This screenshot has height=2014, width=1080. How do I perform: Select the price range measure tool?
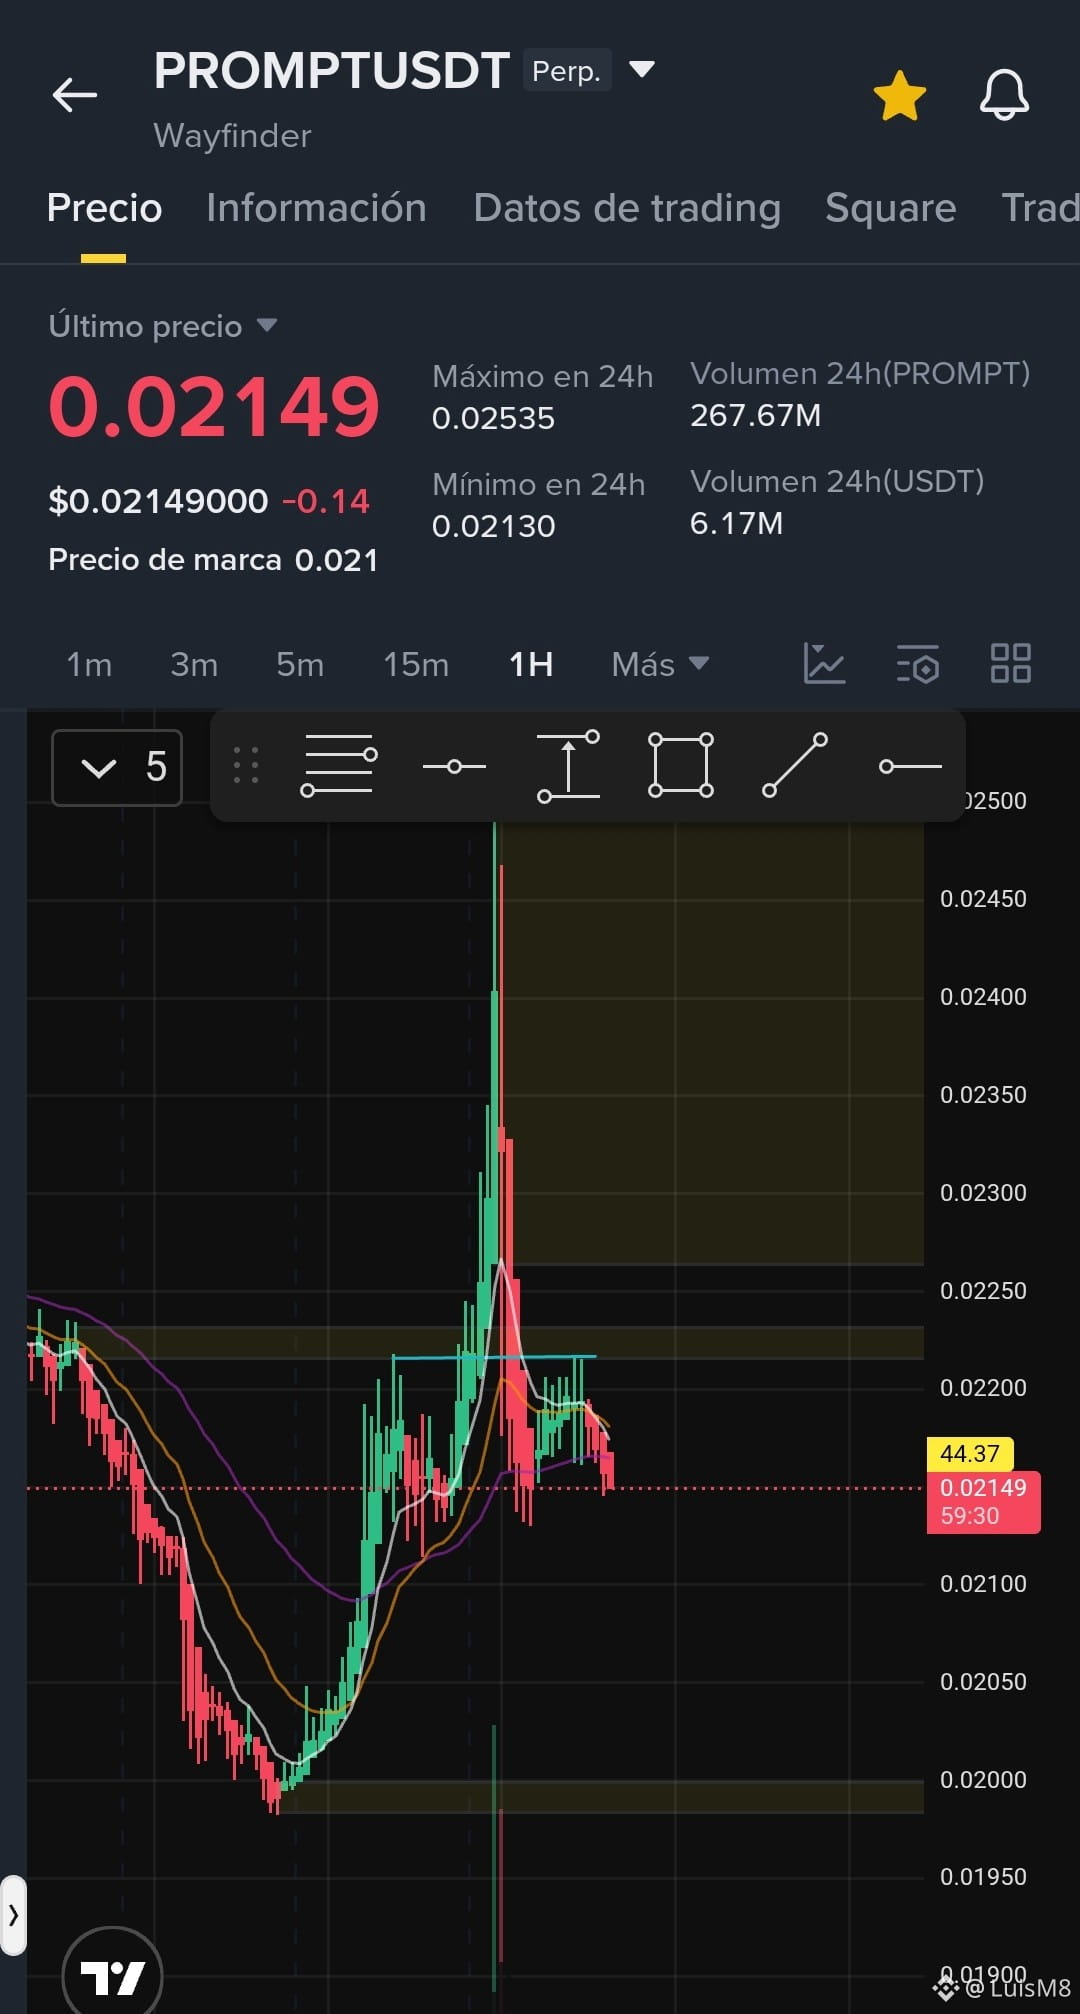pos(568,766)
